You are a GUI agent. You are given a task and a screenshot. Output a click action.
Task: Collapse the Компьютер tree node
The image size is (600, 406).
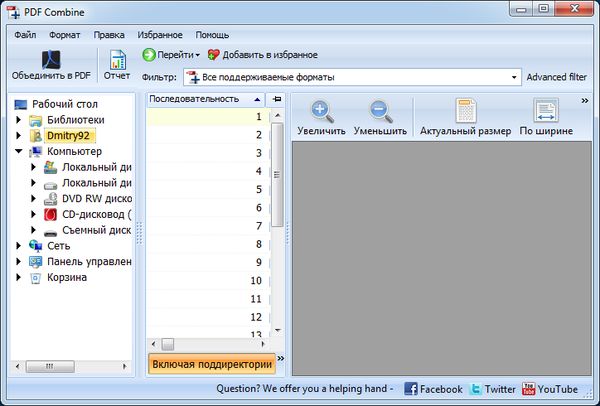(x=19, y=151)
